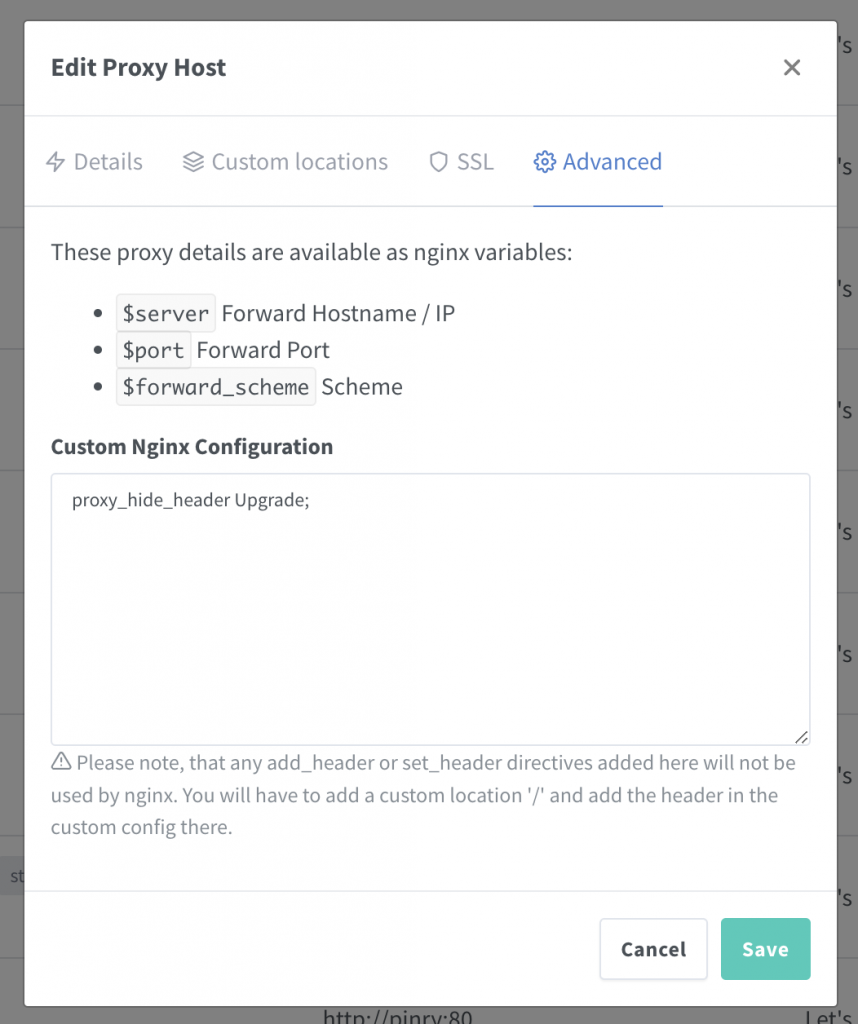The height and width of the screenshot is (1024, 858).
Task: Open the Custom locations tab
Action: 285,162
